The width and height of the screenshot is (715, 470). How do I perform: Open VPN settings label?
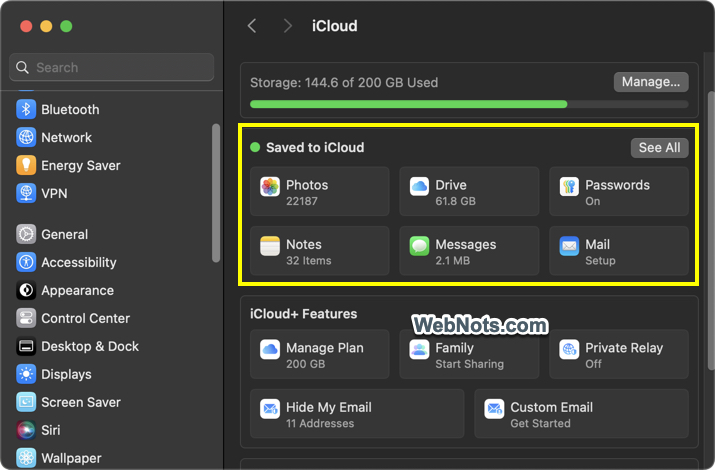click(54, 194)
